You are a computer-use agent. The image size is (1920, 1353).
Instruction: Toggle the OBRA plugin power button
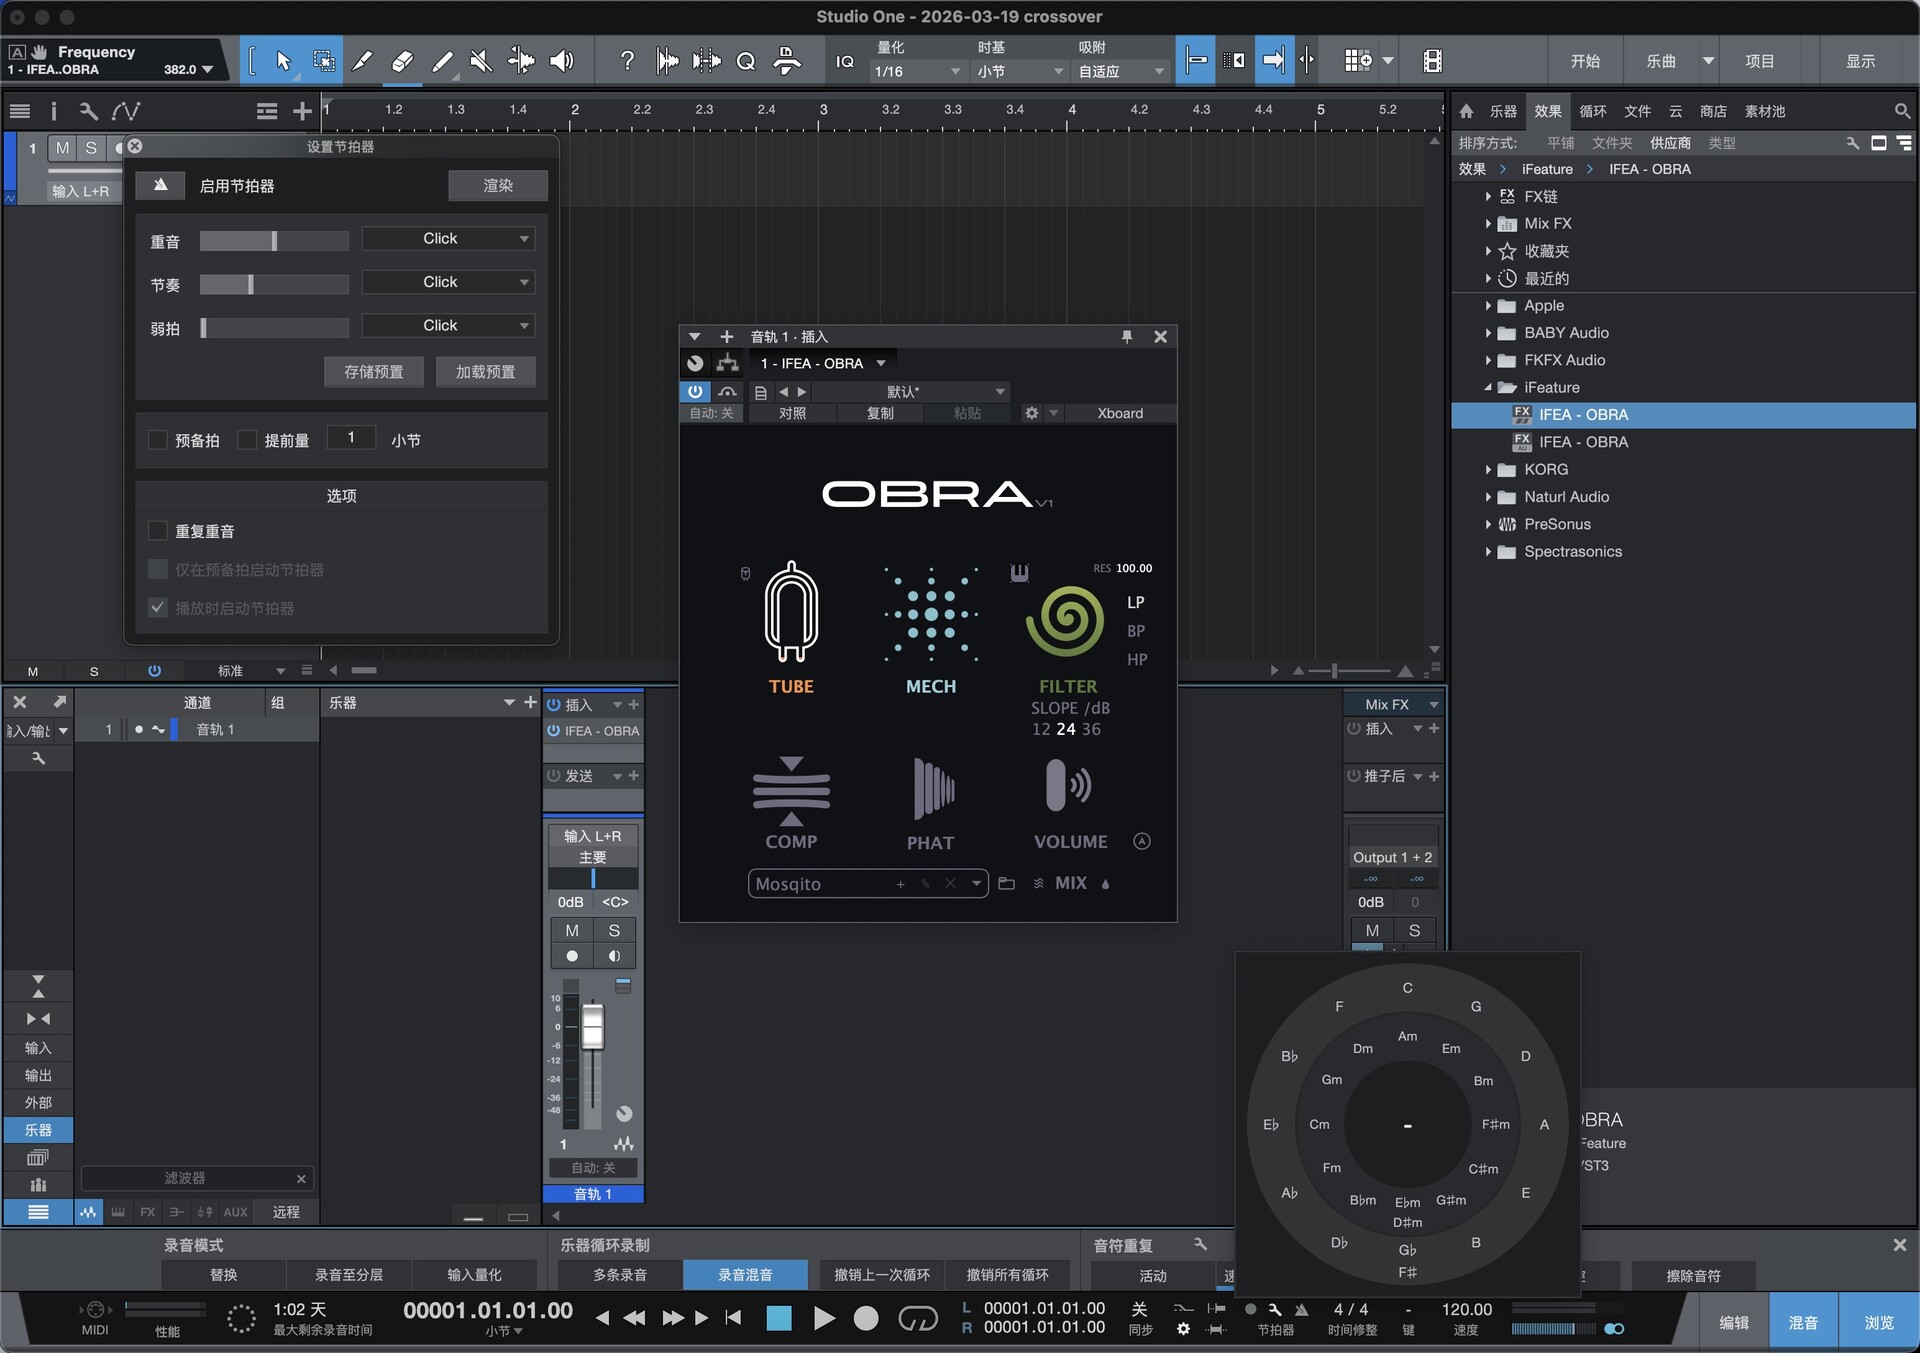pos(695,392)
